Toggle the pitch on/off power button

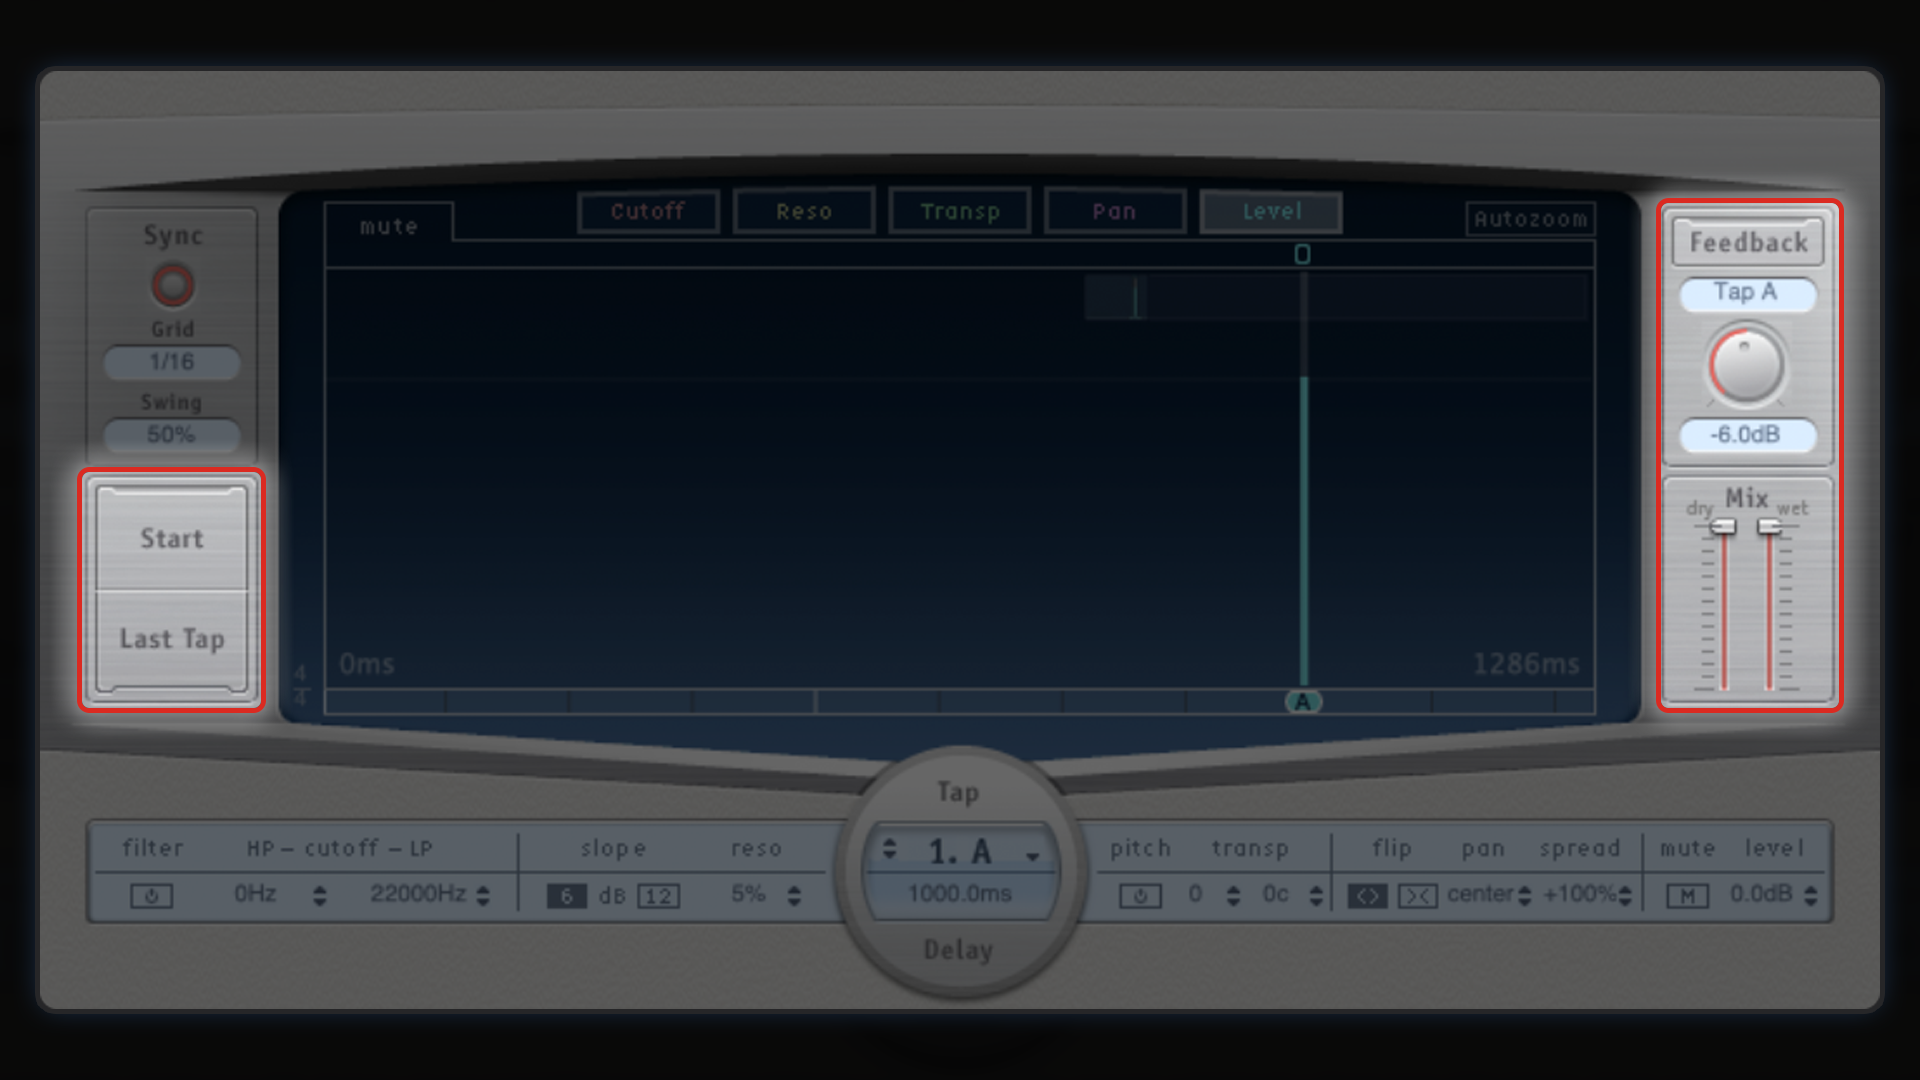1140,896
